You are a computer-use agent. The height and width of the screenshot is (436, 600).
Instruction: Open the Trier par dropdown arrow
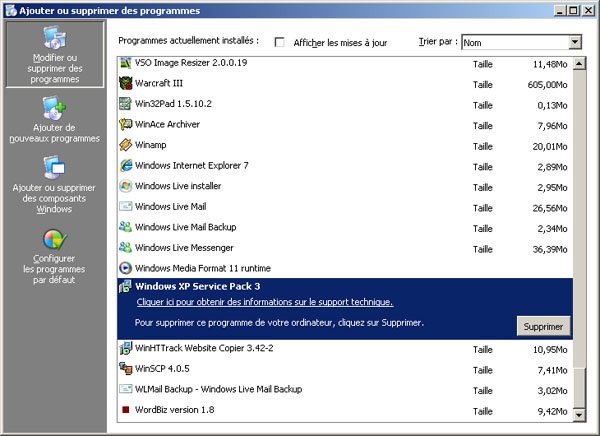point(575,42)
